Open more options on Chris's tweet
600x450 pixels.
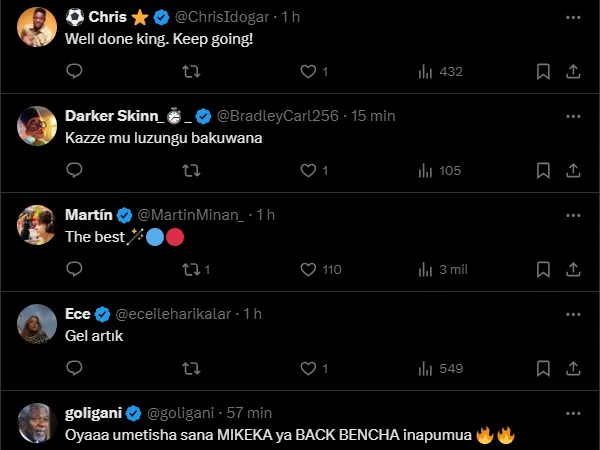(x=571, y=17)
